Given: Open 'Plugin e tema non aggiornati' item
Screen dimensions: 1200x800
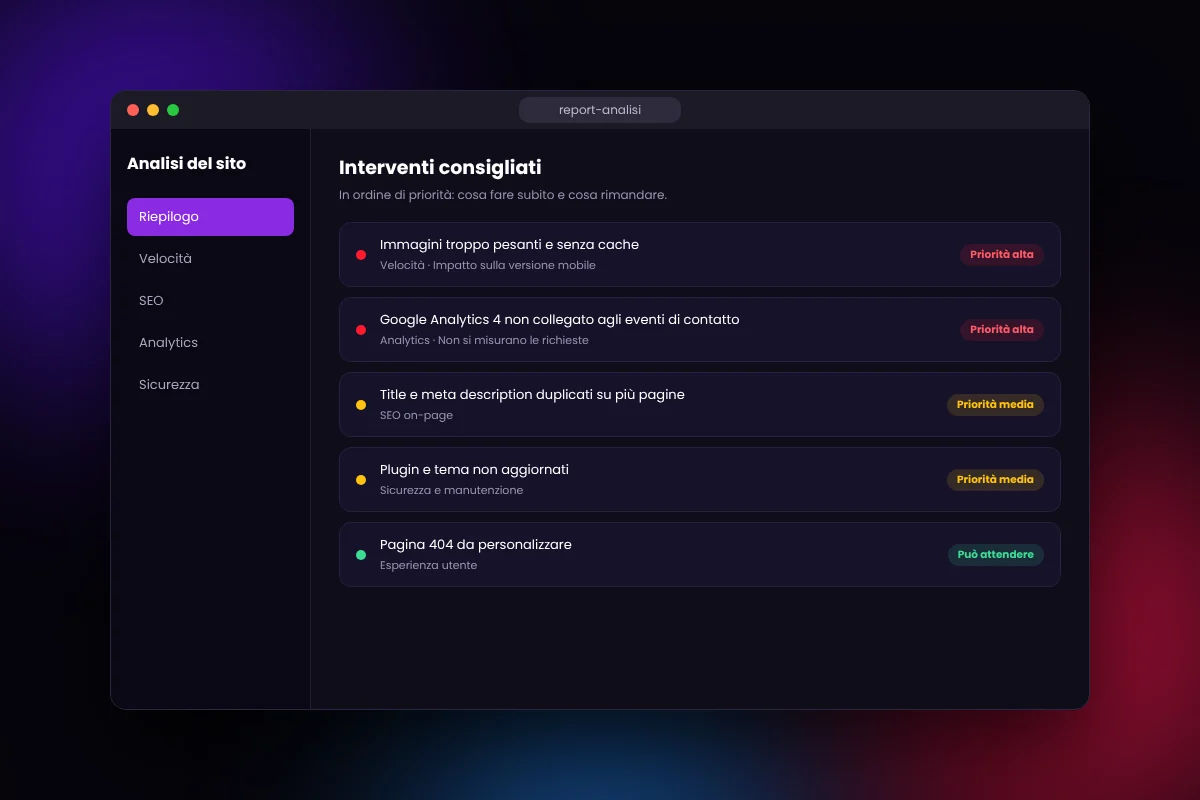Looking at the screenshot, I should pos(700,480).
